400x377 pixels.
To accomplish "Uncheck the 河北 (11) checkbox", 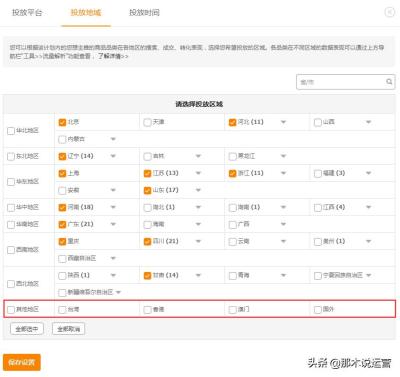I will [x=233, y=122].
